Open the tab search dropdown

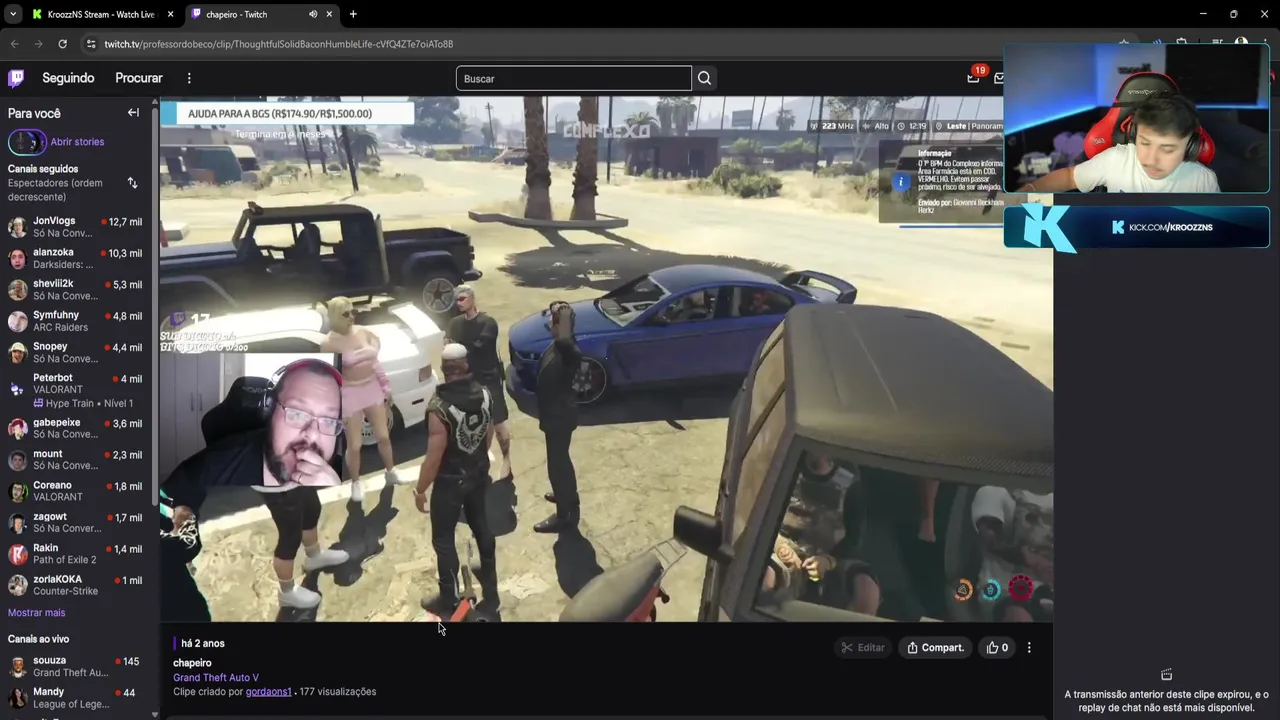click(x=12, y=14)
